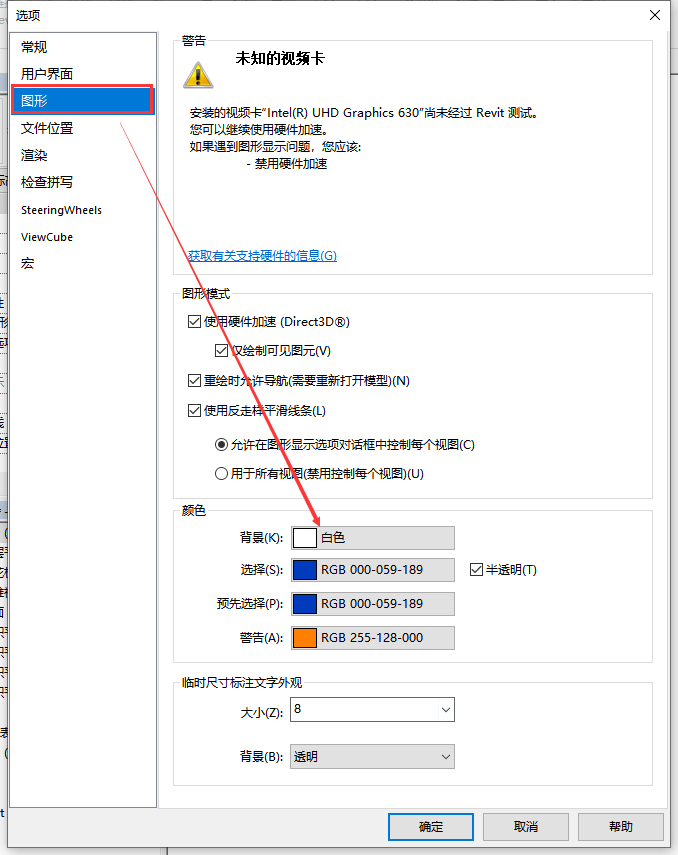
Task: Click the blue 预先选择(P) color swatch
Action: point(304,604)
